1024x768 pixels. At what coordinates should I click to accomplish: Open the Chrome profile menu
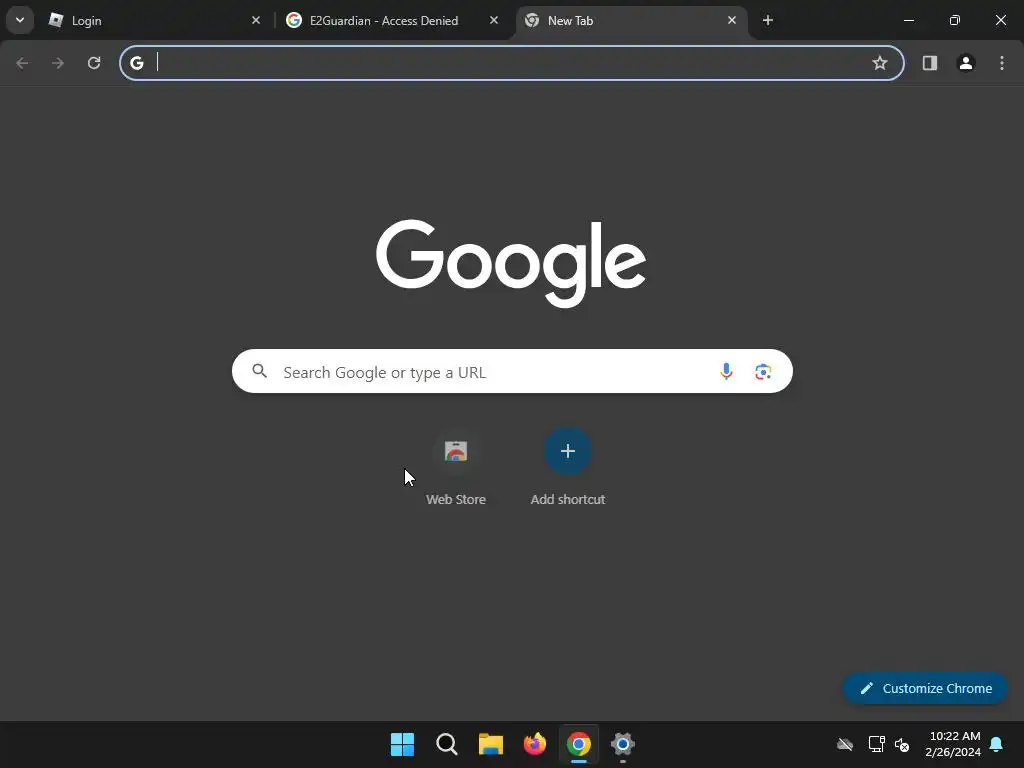click(966, 63)
